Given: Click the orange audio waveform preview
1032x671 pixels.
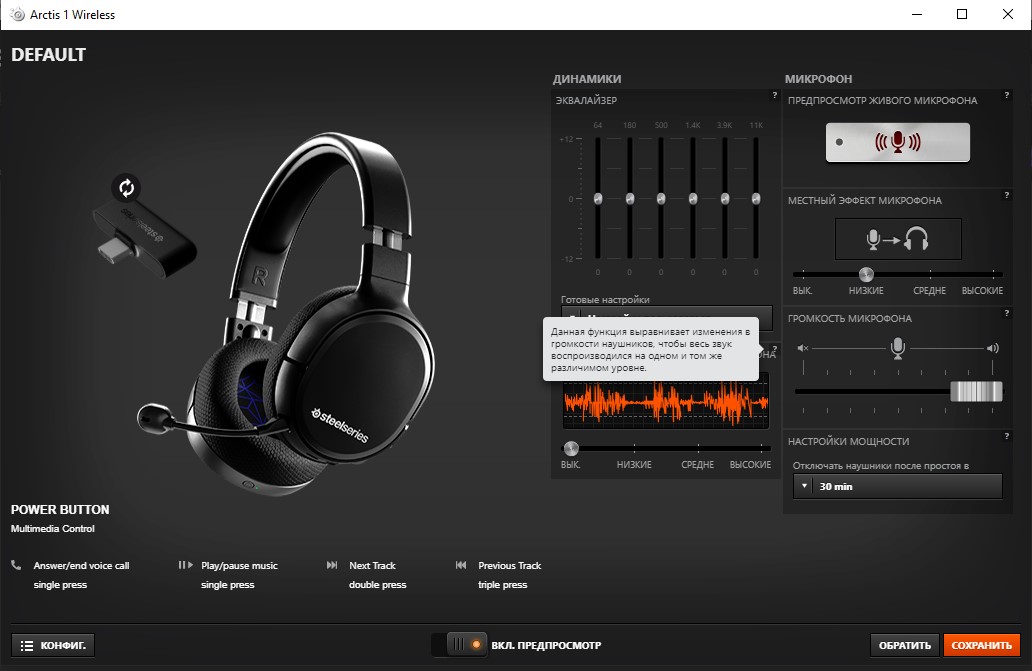Looking at the screenshot, I should (666, 403).
